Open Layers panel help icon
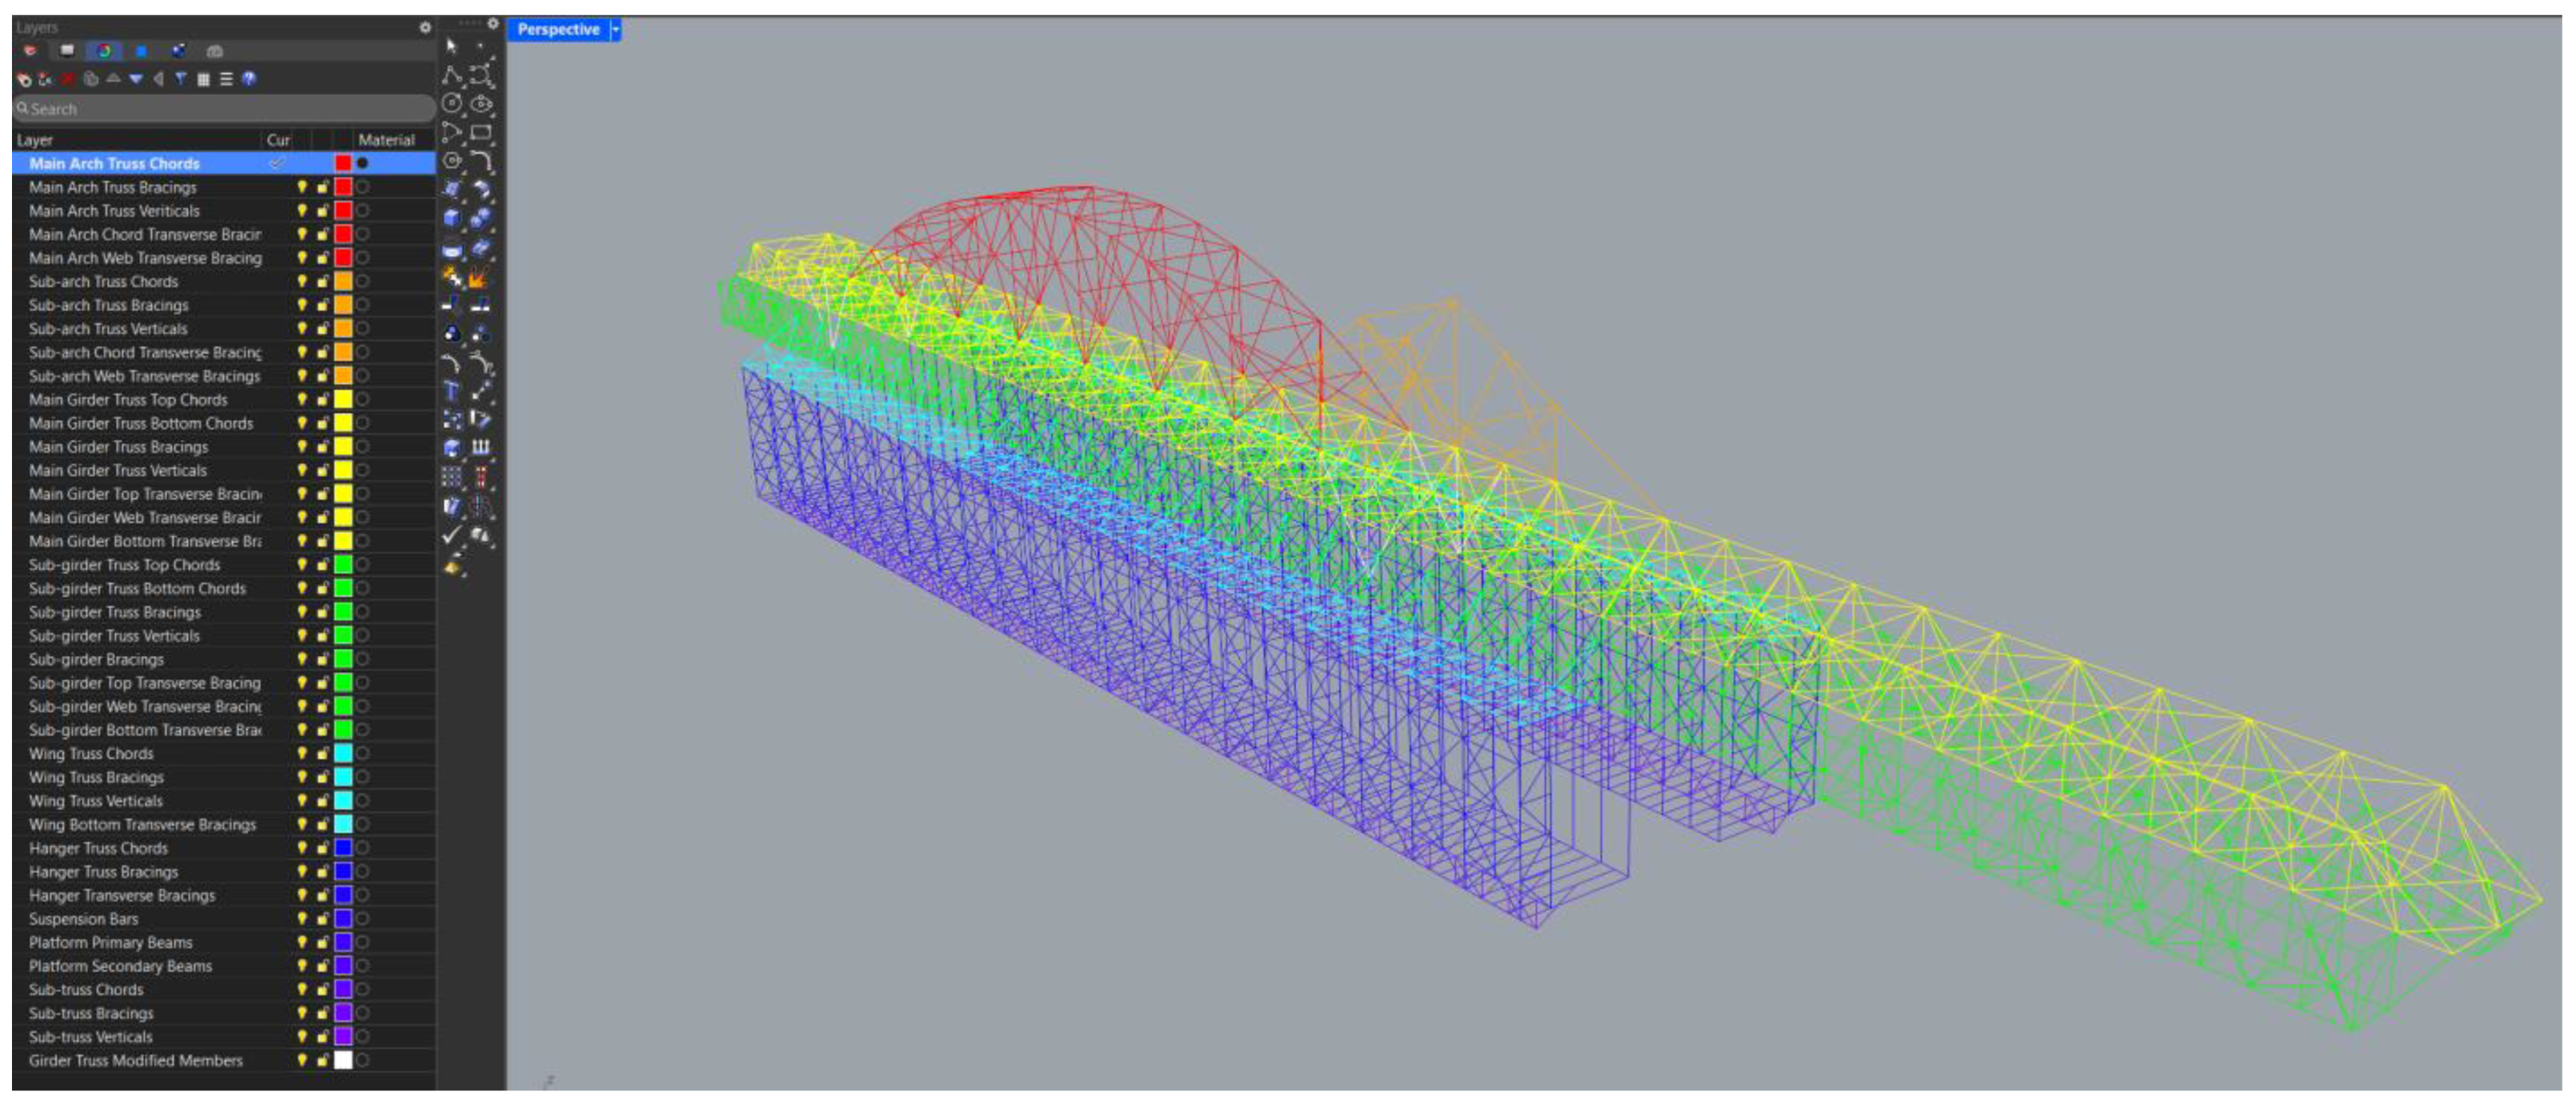This screenshot has height=1104, width=2576. coord(249,79)
